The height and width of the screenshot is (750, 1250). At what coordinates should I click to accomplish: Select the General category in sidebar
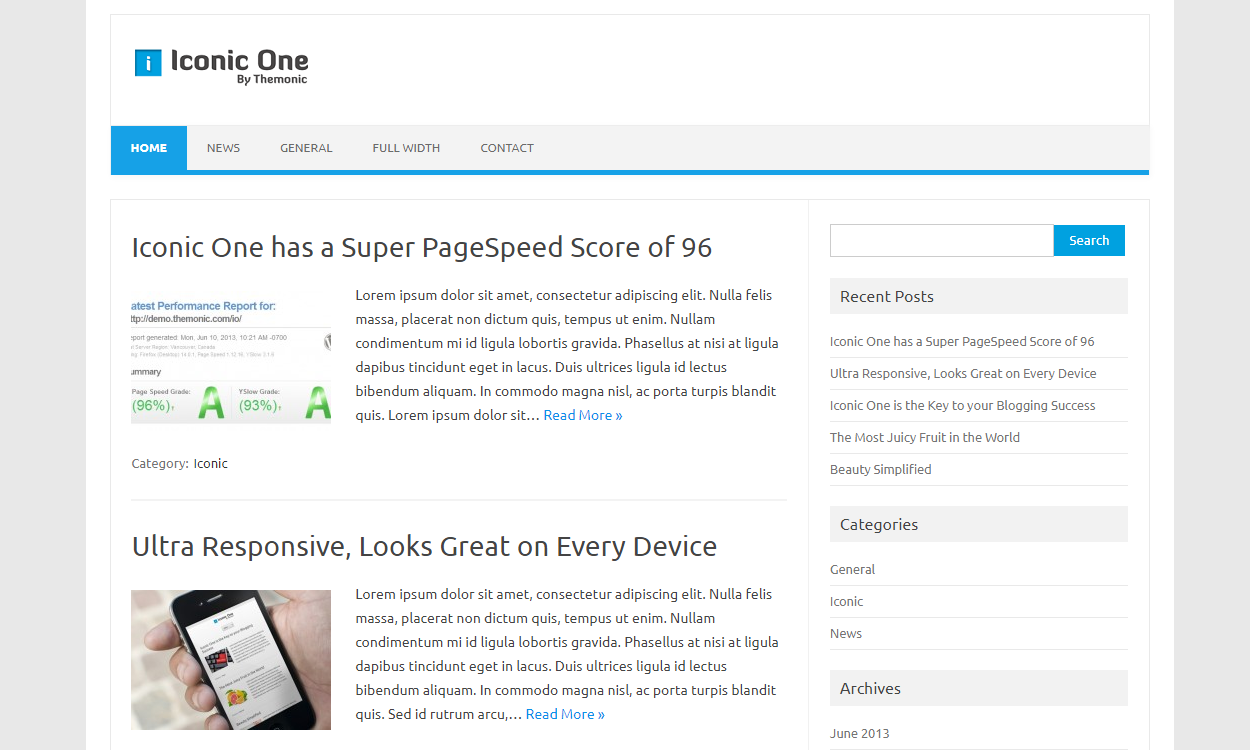pyautogui.click(x=852, y=569)
